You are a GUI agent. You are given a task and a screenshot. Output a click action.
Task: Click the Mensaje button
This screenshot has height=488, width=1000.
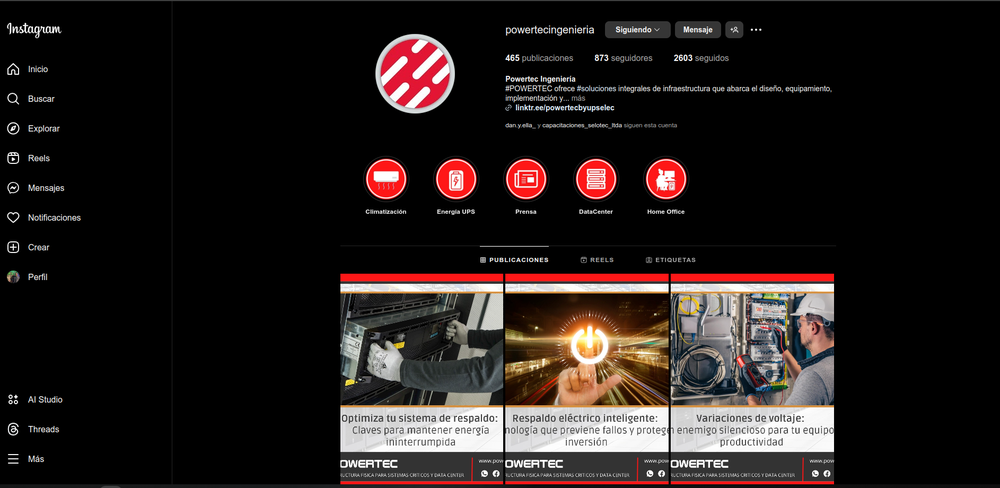click(x=698, y=29)
